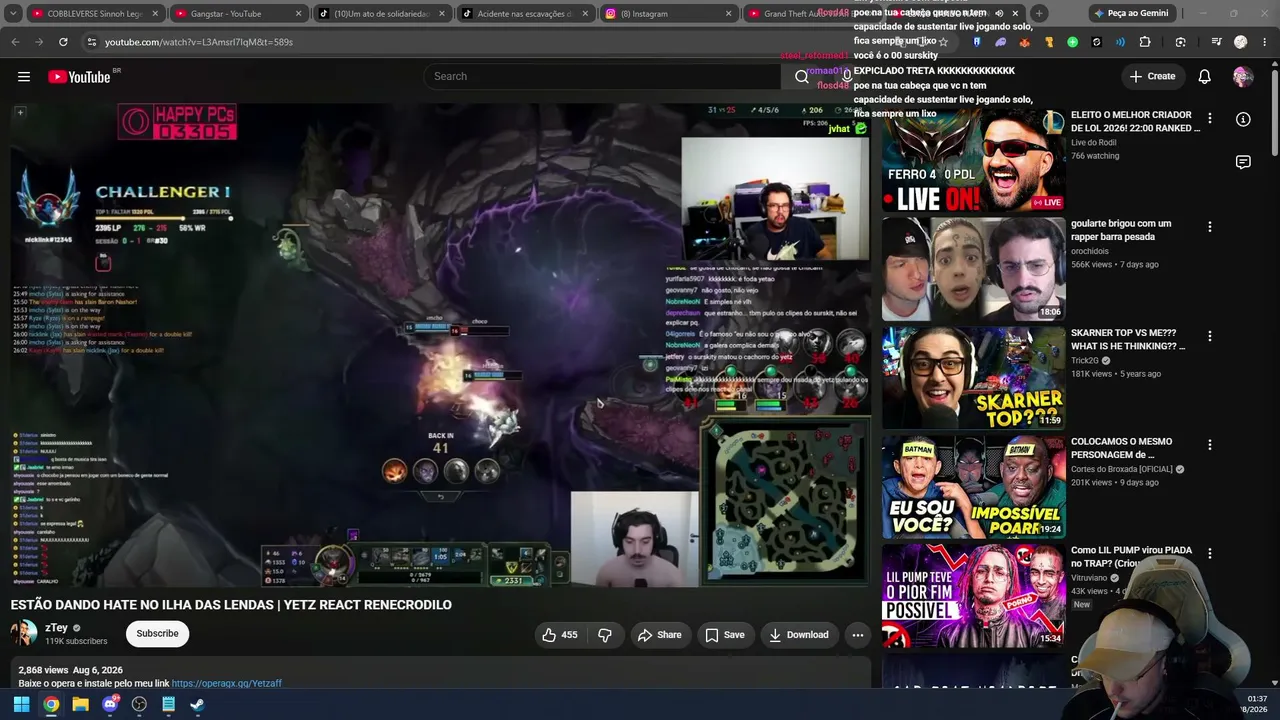Viewport: 1280px width, 720px height.
Task: Open the YouTube guide hamburger menu
Action: pyautogui.click(x=24, y=77)
